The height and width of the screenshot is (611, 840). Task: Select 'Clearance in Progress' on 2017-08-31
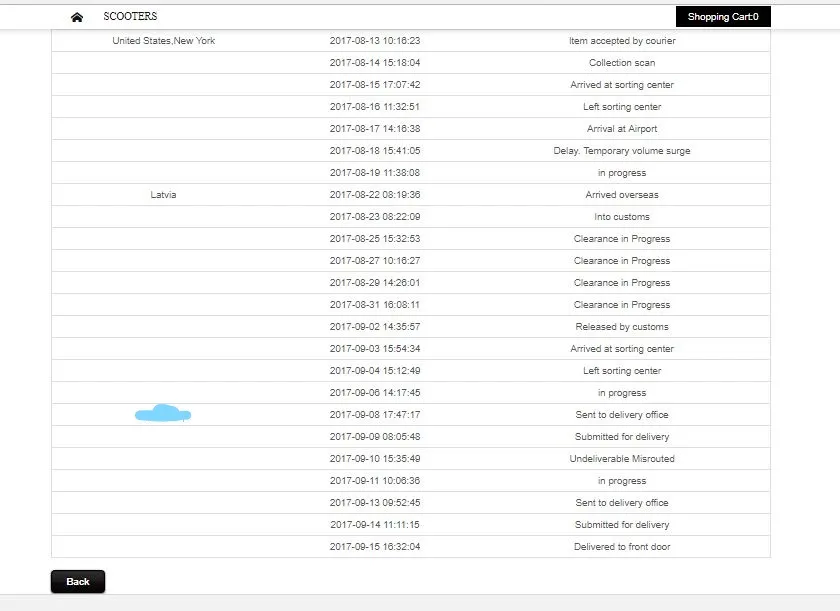[x=622, y=305]
